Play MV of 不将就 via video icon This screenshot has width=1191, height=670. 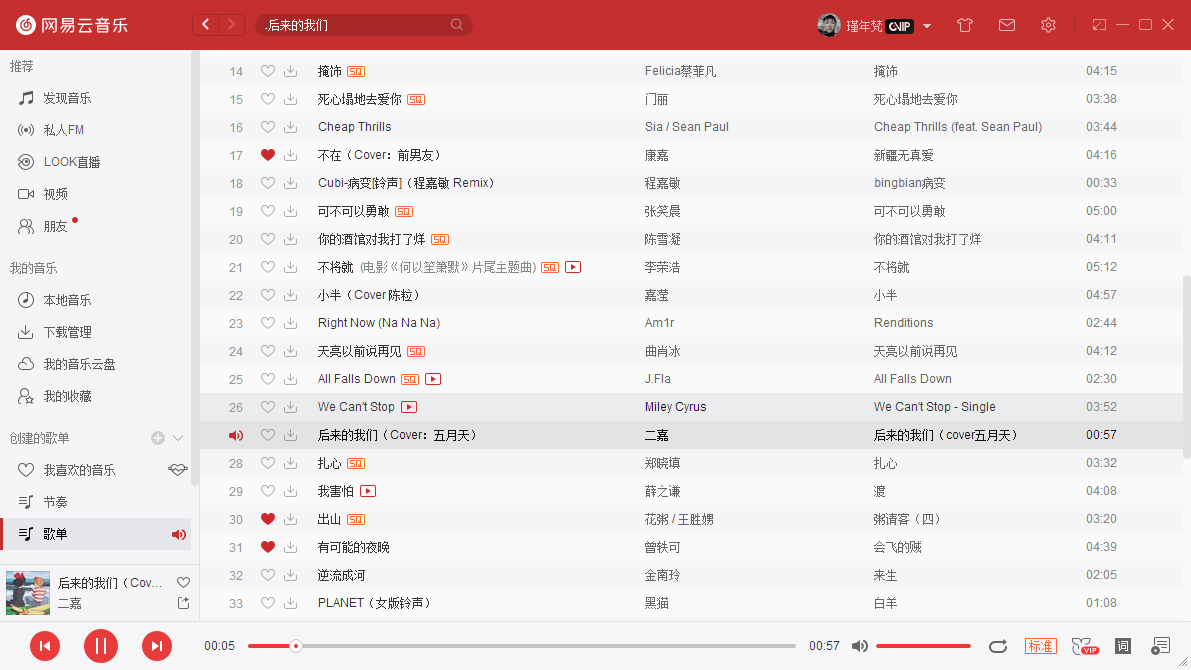(x=573, y=267)
